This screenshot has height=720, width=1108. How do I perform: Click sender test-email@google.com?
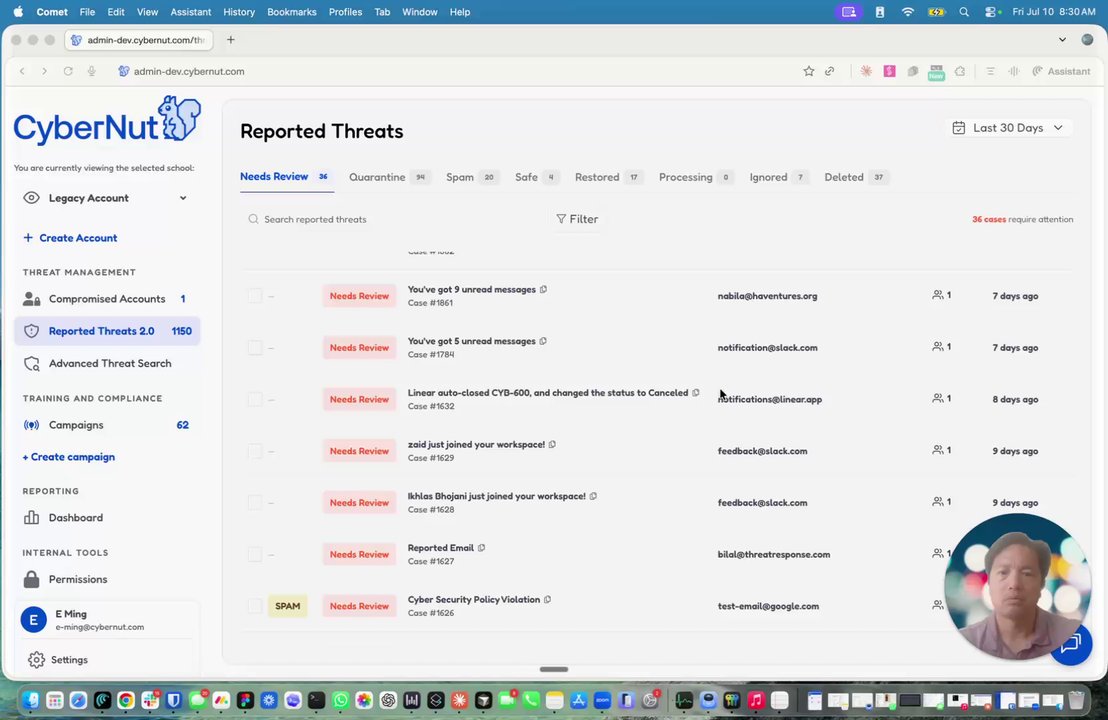click(x=768, y=606)
